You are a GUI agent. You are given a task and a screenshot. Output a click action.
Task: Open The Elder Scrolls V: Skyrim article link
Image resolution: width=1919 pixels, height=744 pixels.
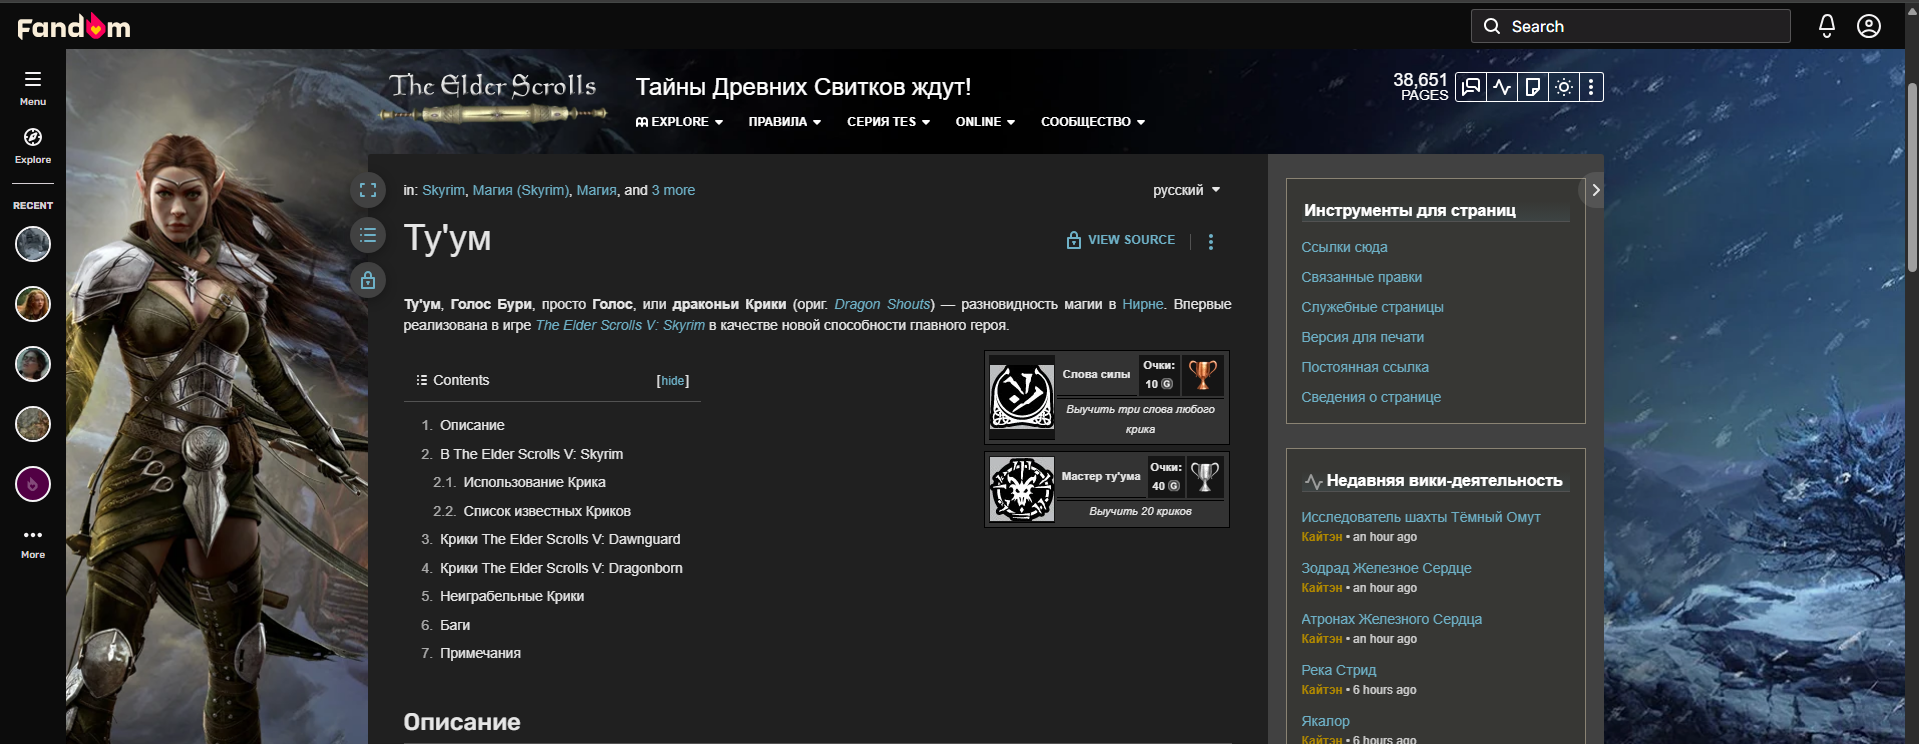point(620,325)
